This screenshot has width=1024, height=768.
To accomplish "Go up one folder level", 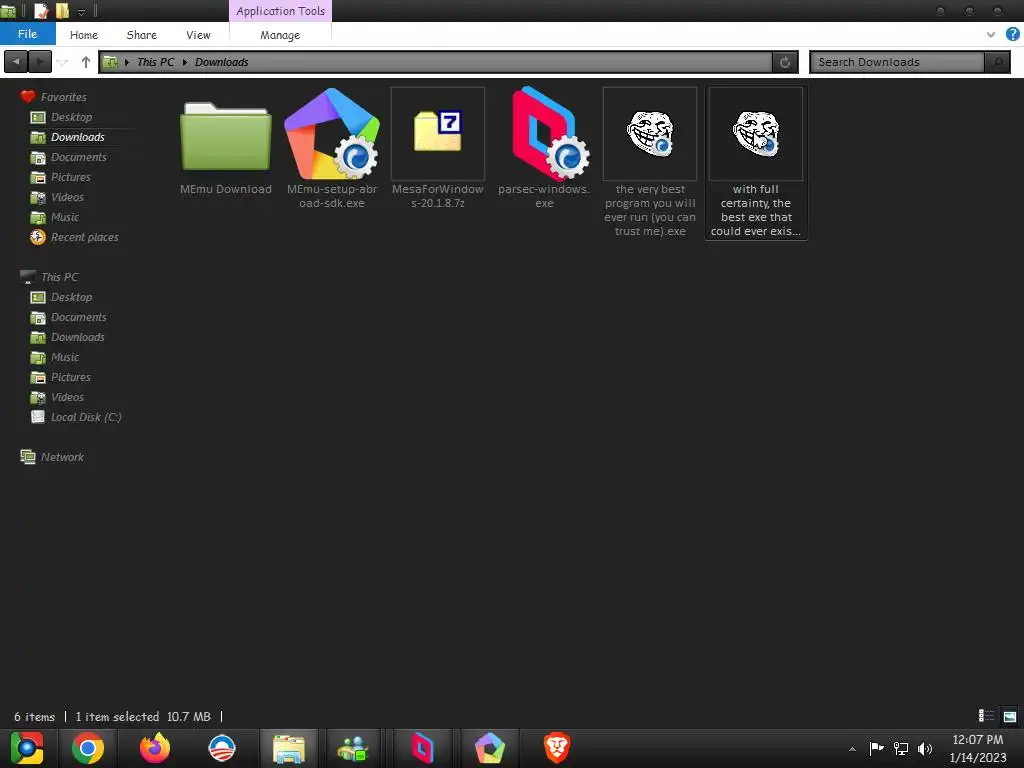I will tap(86, 62).
